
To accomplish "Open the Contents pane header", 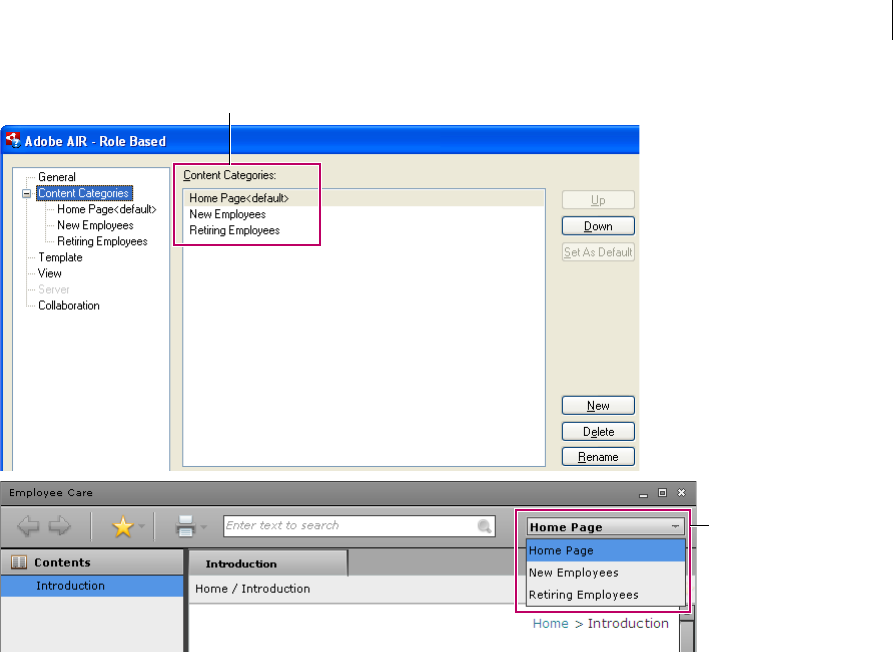I will [92, 563].
